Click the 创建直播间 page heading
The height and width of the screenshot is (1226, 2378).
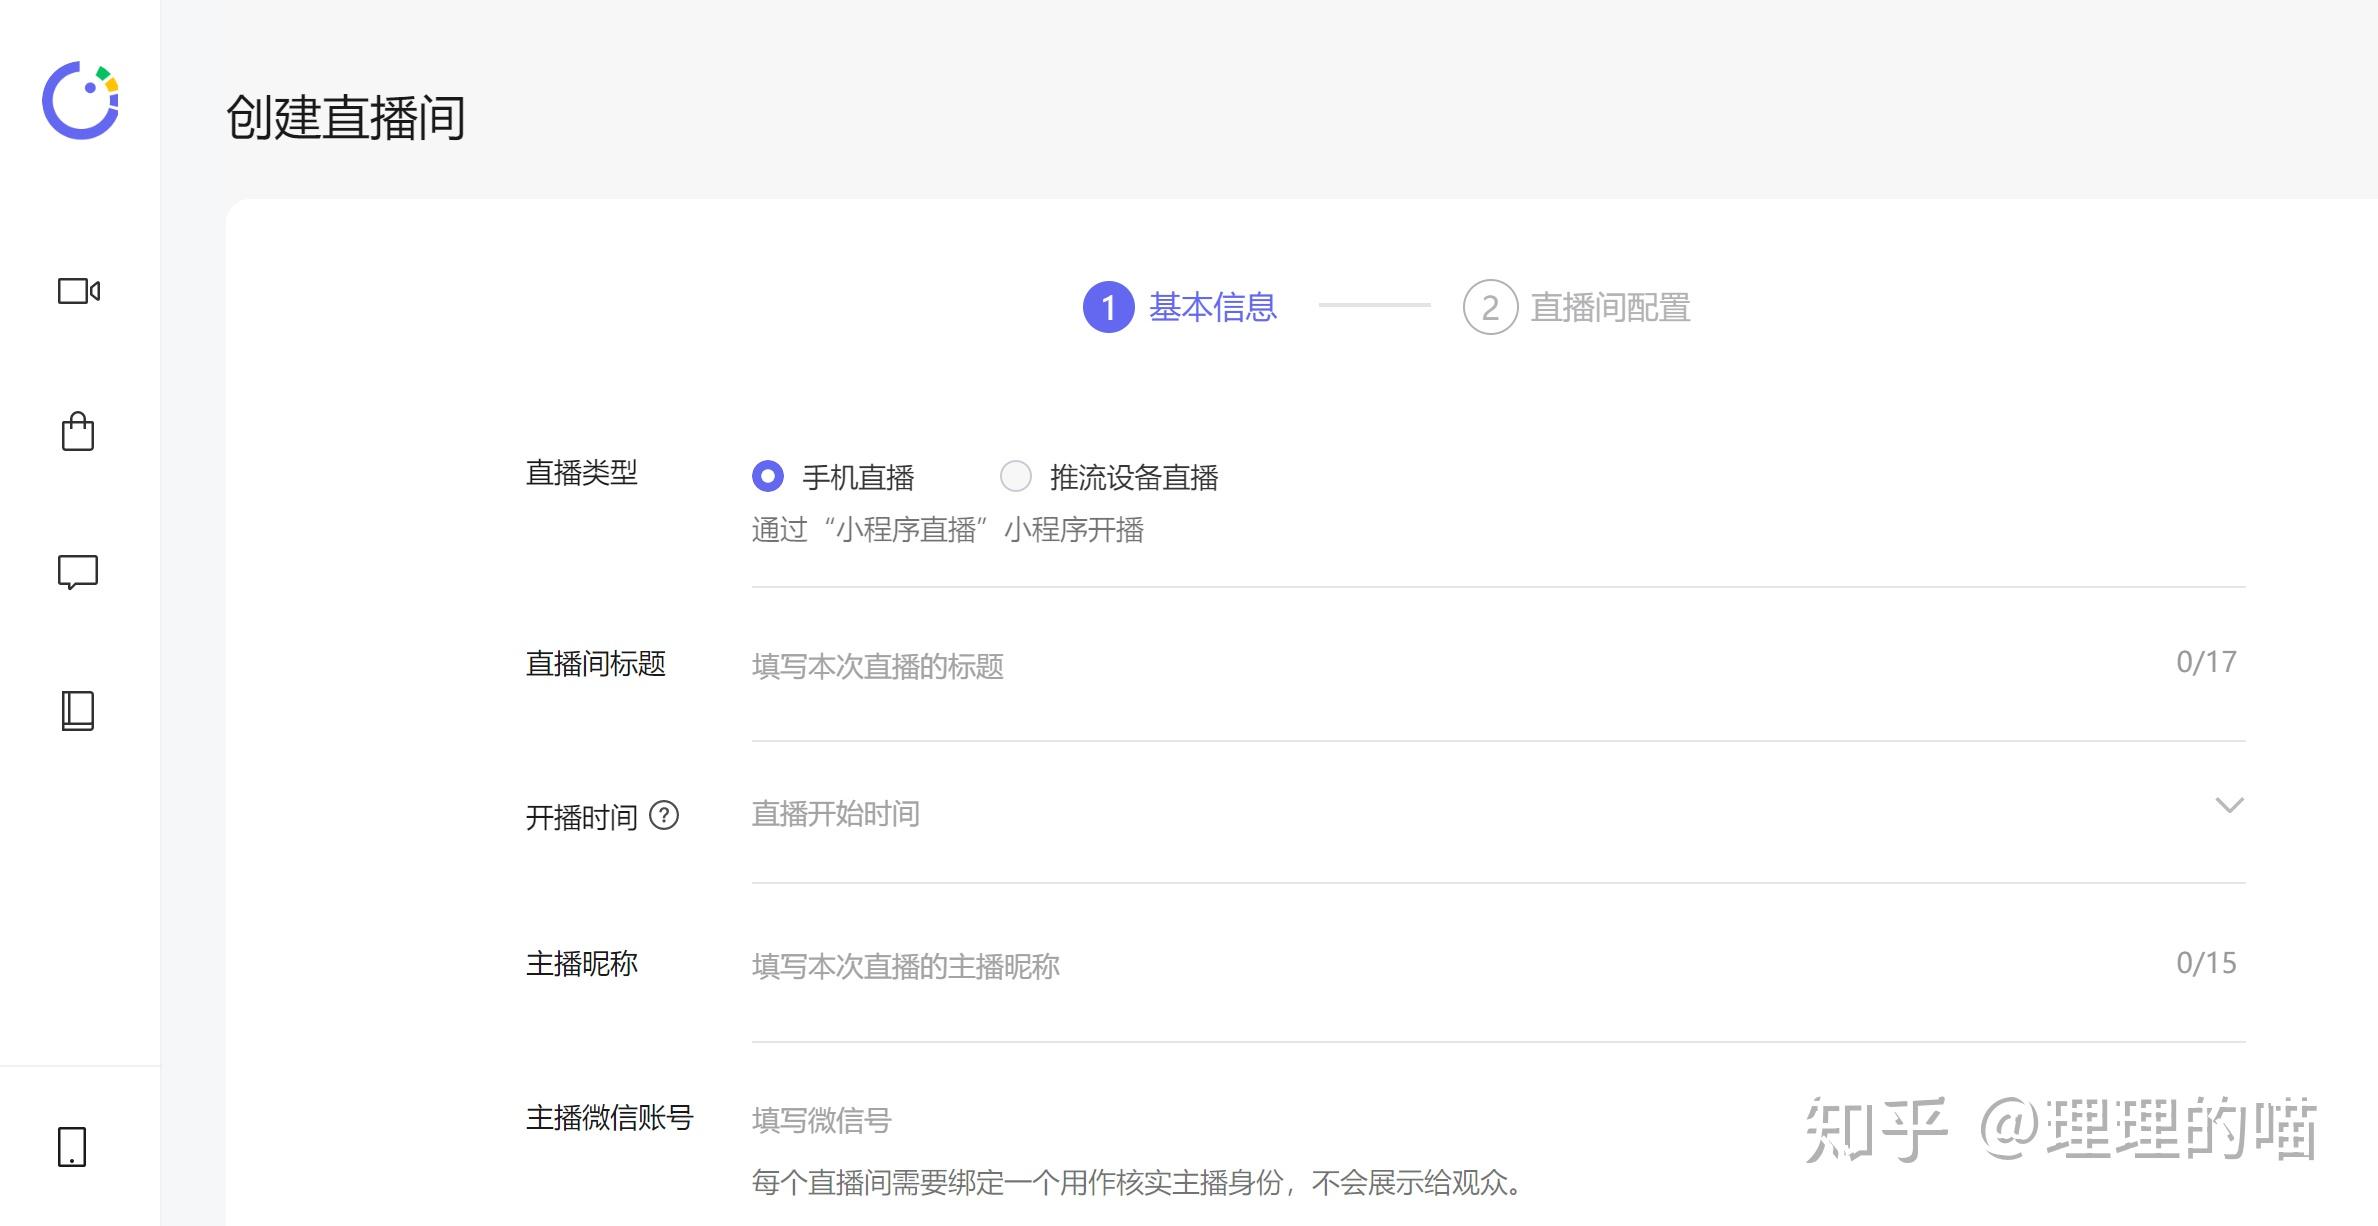tap(346, 118)
